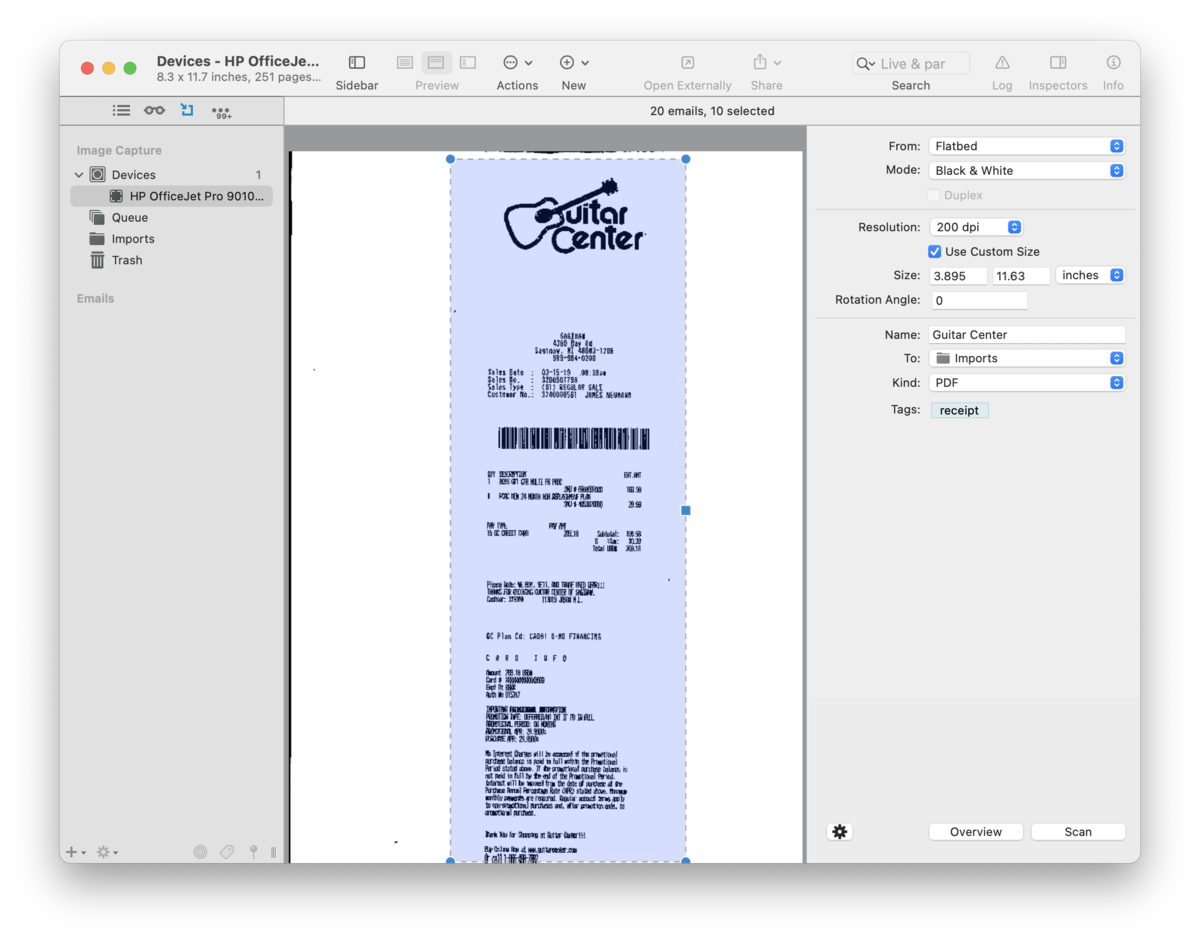
Task: Click the Overview button
Action: [976, 832]
